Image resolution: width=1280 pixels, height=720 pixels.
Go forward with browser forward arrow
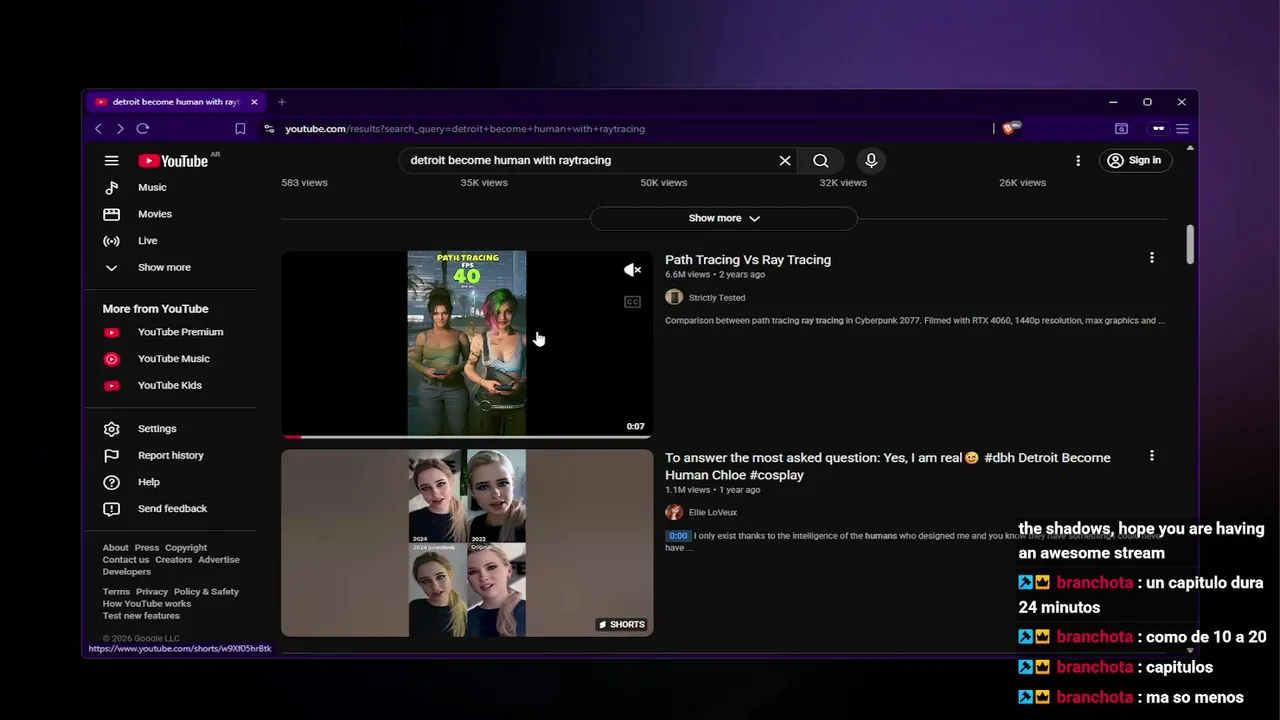tap(120, 129)
